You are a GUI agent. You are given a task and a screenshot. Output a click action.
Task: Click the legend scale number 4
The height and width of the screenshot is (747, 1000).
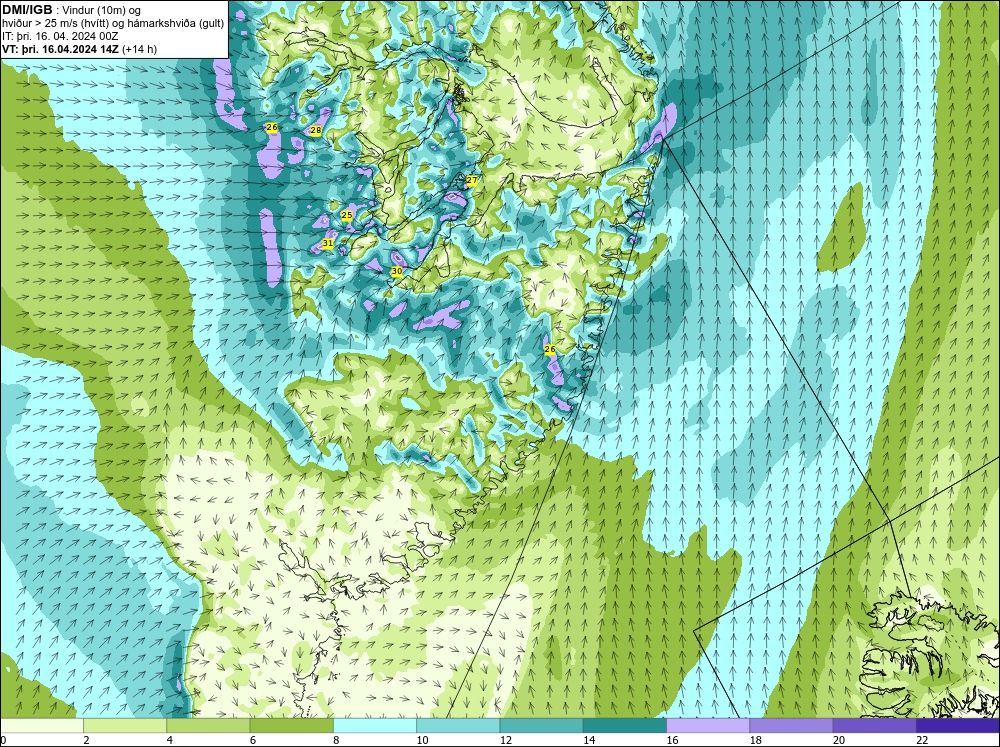[170, 740]
